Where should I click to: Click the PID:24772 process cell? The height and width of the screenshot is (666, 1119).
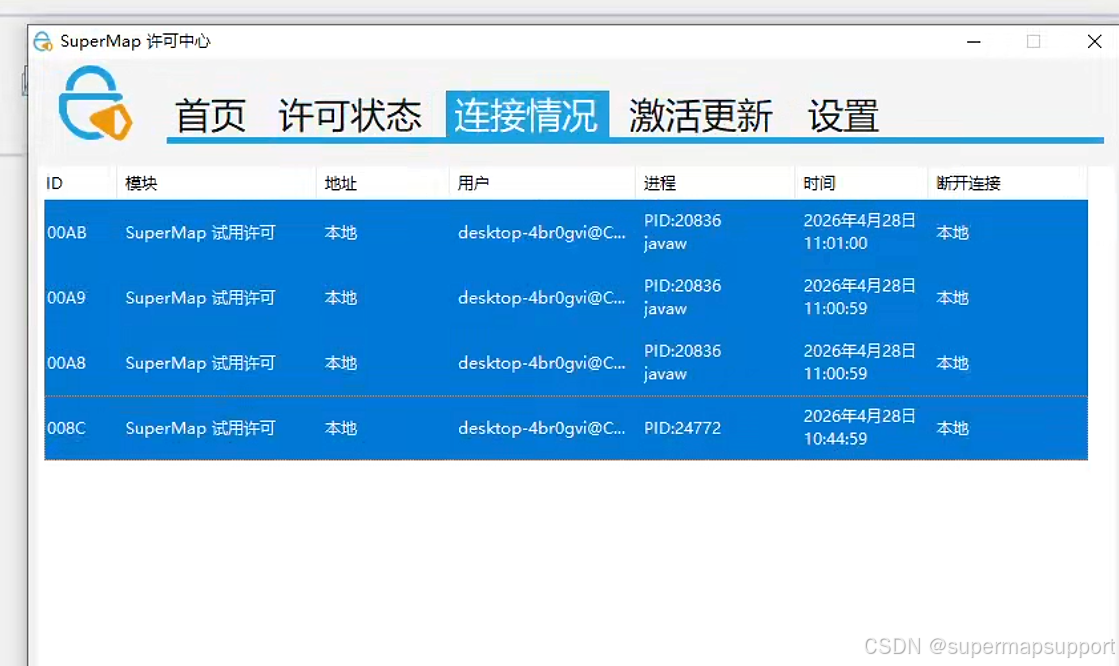click(682, 428)
